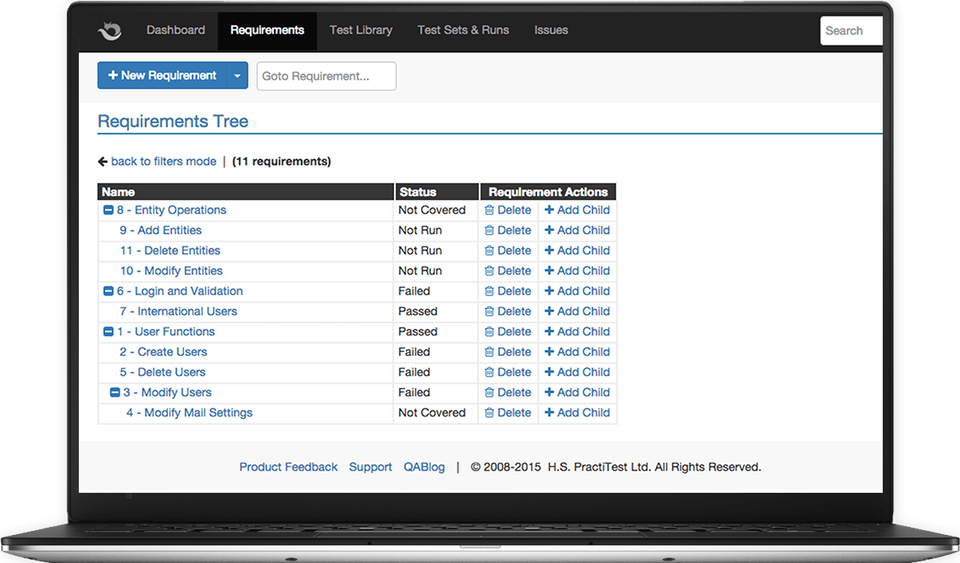Switch to the Test Library tab
This screenshot has width=960, height=563.
[361, 30]
